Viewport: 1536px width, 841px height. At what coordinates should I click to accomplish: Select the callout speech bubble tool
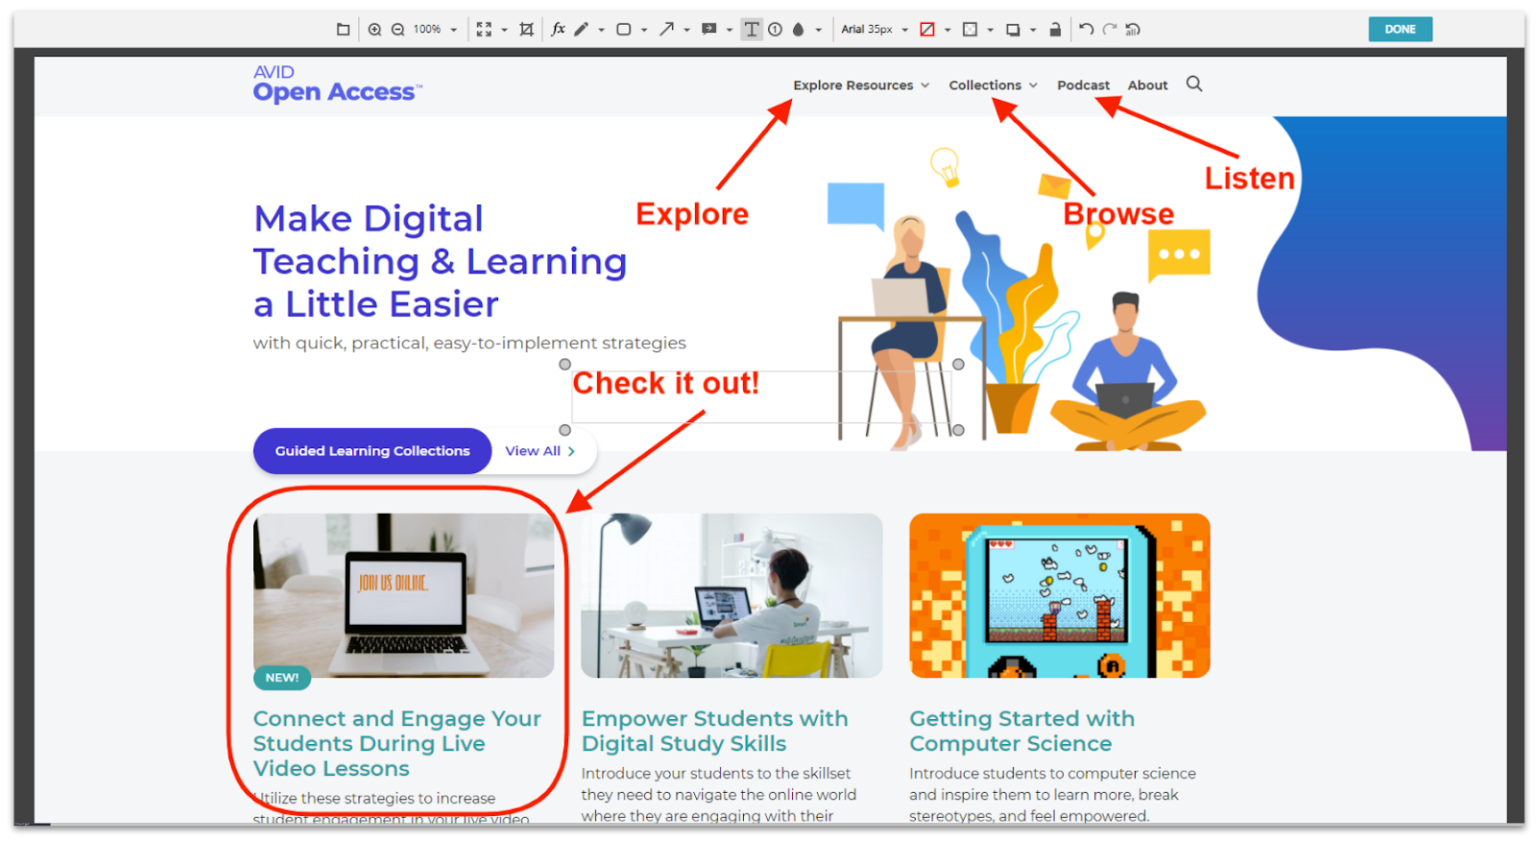tap(709, 30)
